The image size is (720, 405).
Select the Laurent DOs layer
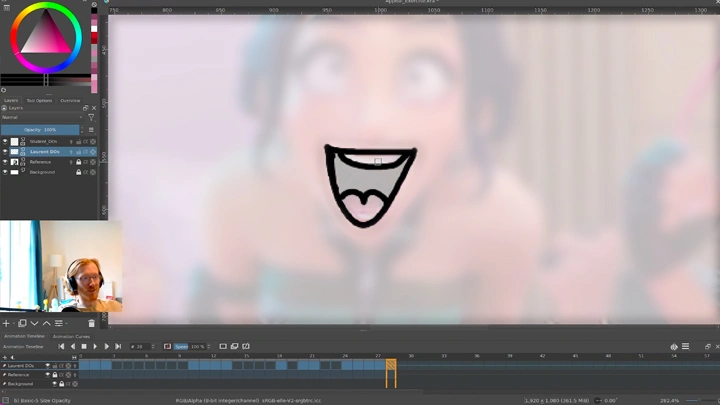tap(45, 152)
